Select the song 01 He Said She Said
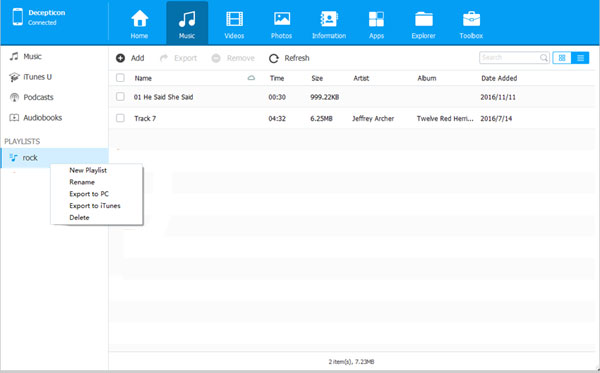Screen dimensions: 600x373 coord(163,97)
